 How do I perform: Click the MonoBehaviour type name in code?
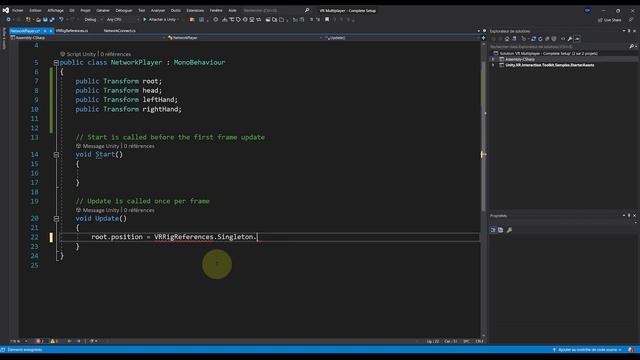pos(199,62)
